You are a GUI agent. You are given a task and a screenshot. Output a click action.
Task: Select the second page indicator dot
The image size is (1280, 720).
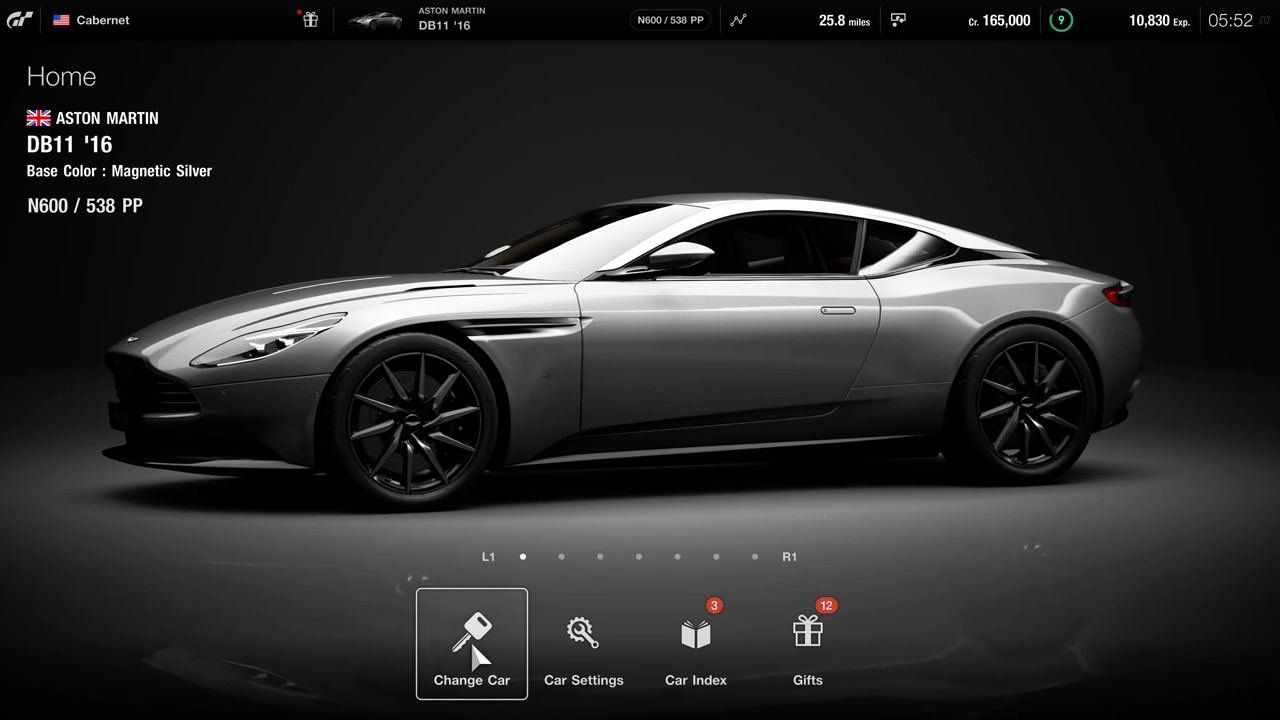click(561, 557)
